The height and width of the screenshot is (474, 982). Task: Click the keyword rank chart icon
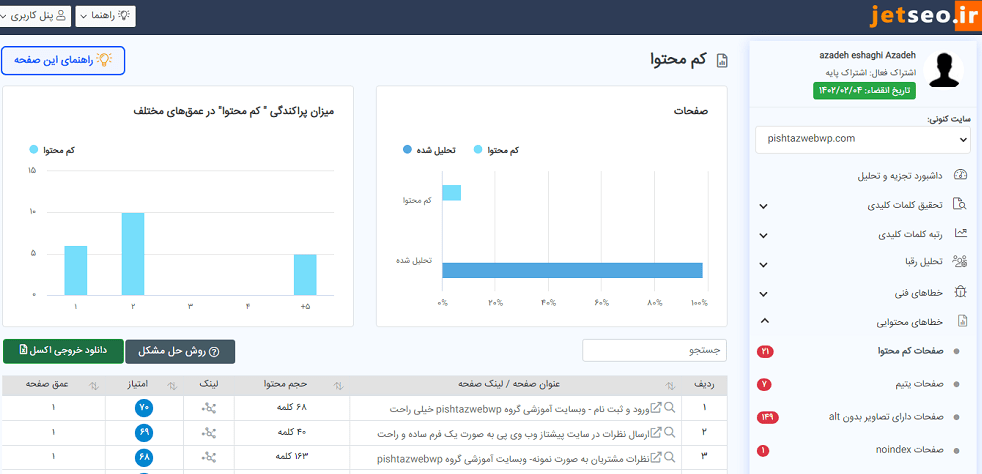click(960, 234)
